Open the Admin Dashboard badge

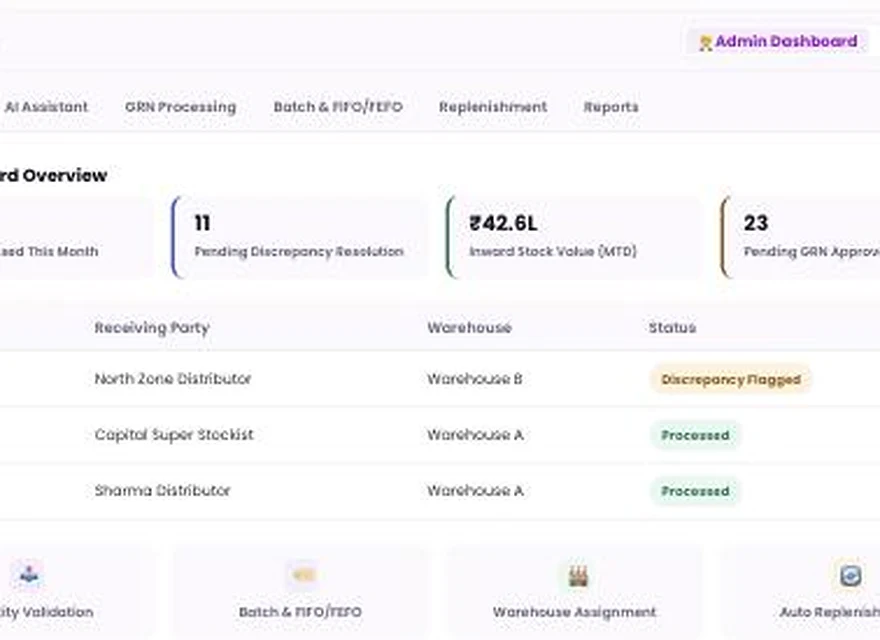click(778, 42)
